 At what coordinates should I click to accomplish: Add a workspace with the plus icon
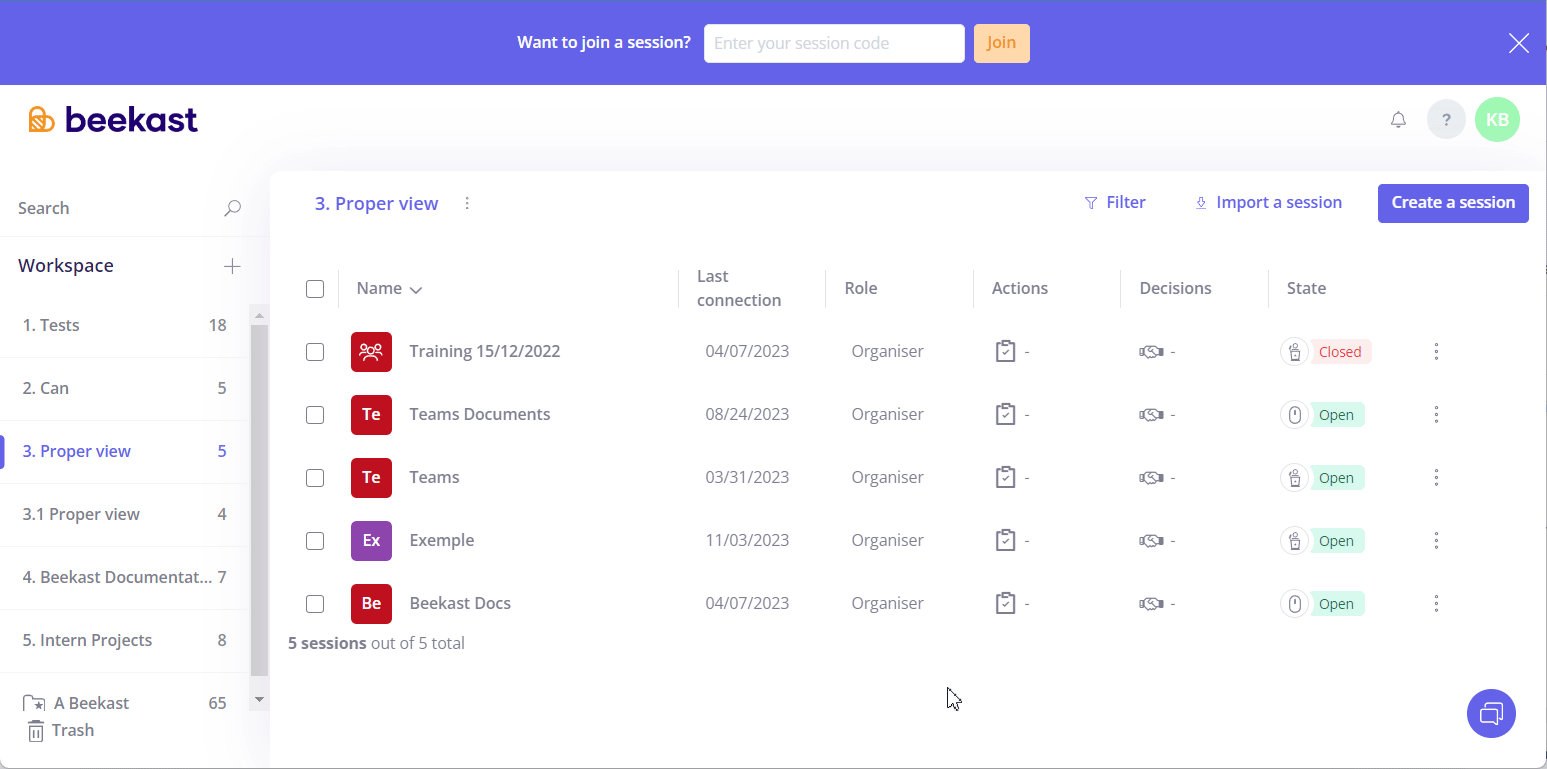pyautogui.click(x=232, y=266)
